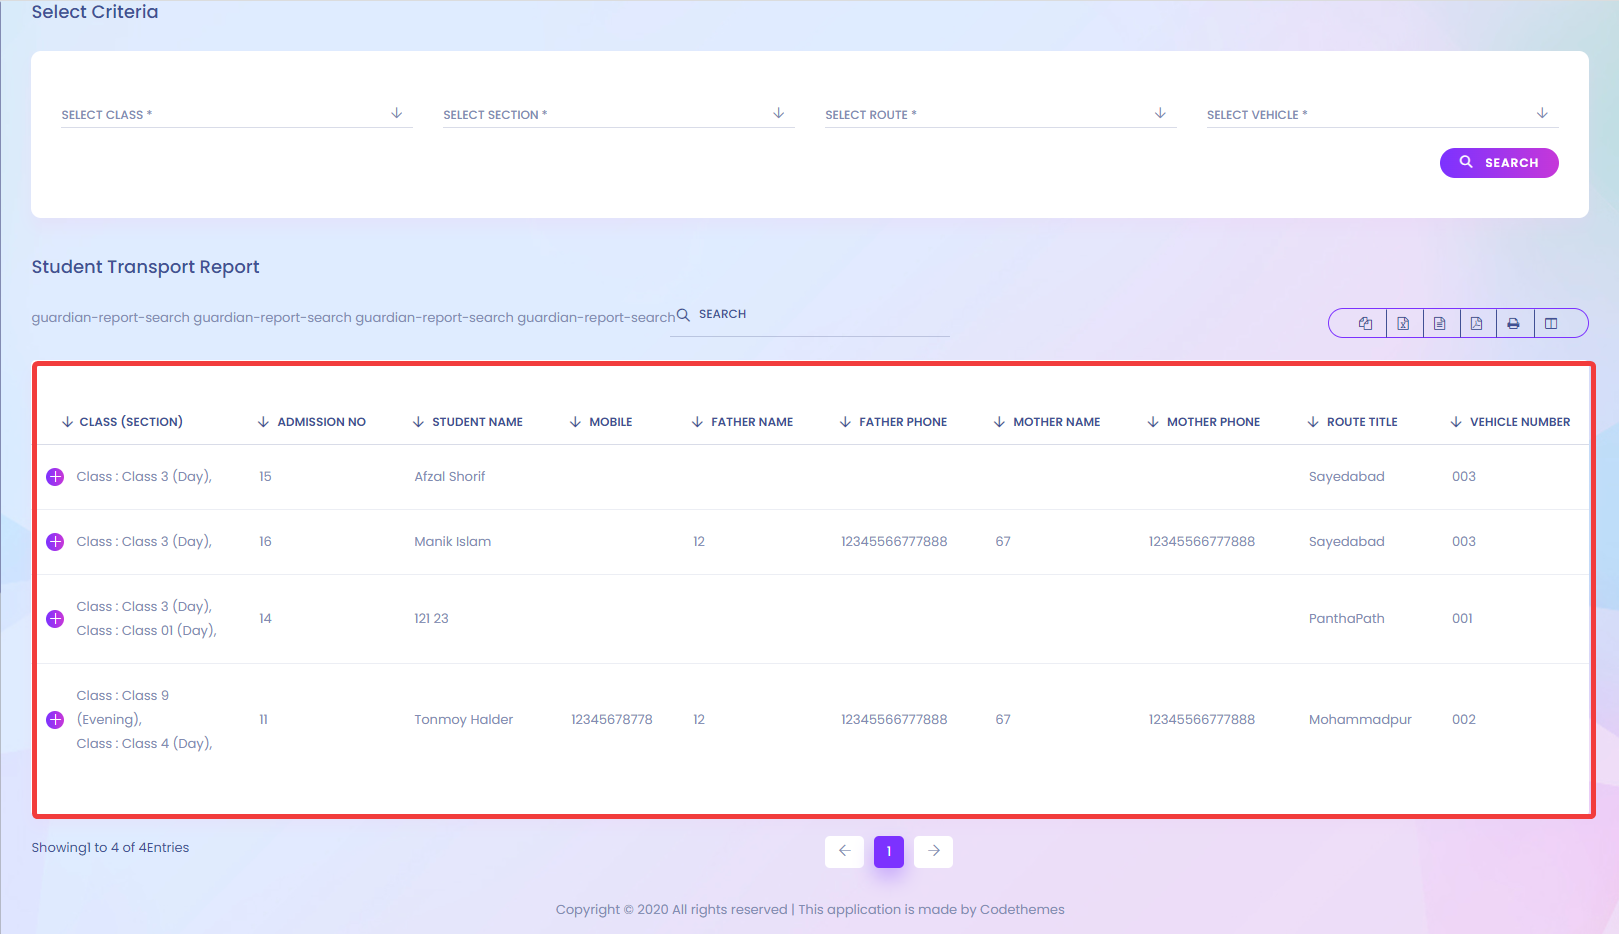Image resolution: width=1619 pixels, height=934 pixels.
Task: Click route title PanthaPath
Action: (x=1347, y=619)
